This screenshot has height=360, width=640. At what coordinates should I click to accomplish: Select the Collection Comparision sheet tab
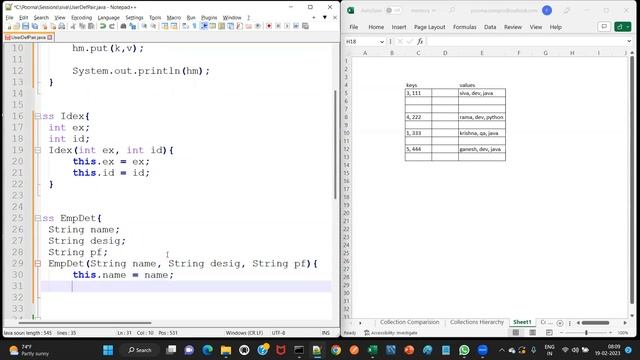pyautogui.click(x=409, y=322)
